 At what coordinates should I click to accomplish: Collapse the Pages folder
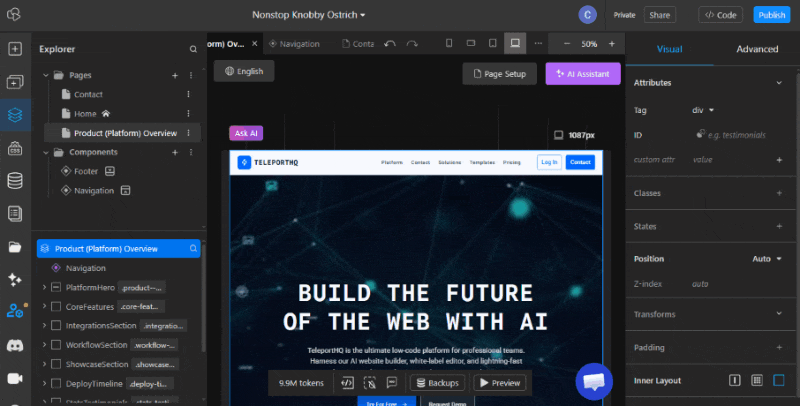point(45,75)
